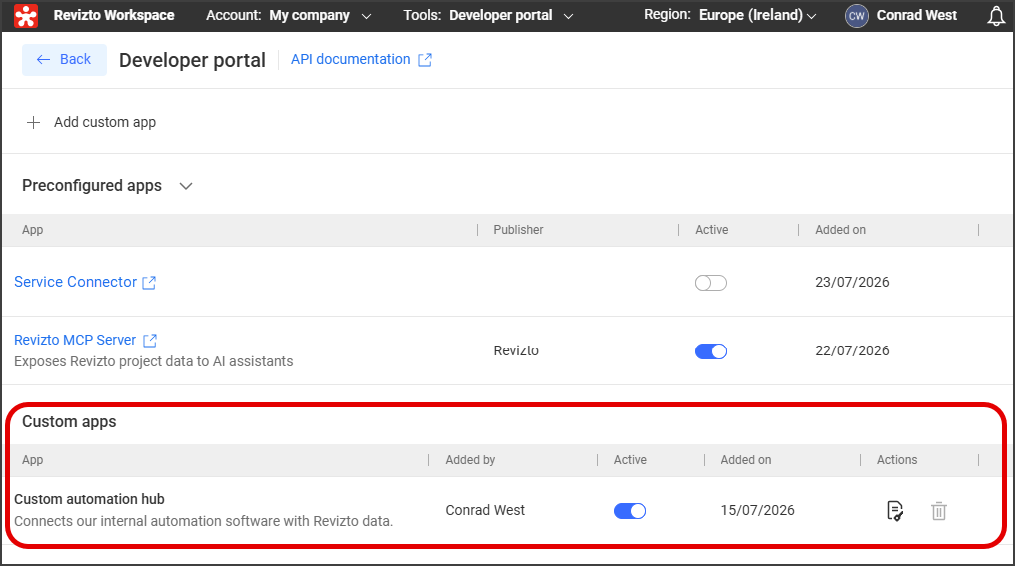The image size is (1015, 566).
Task: Click the Developer portal page heading
Action: [x=192, y=60]
